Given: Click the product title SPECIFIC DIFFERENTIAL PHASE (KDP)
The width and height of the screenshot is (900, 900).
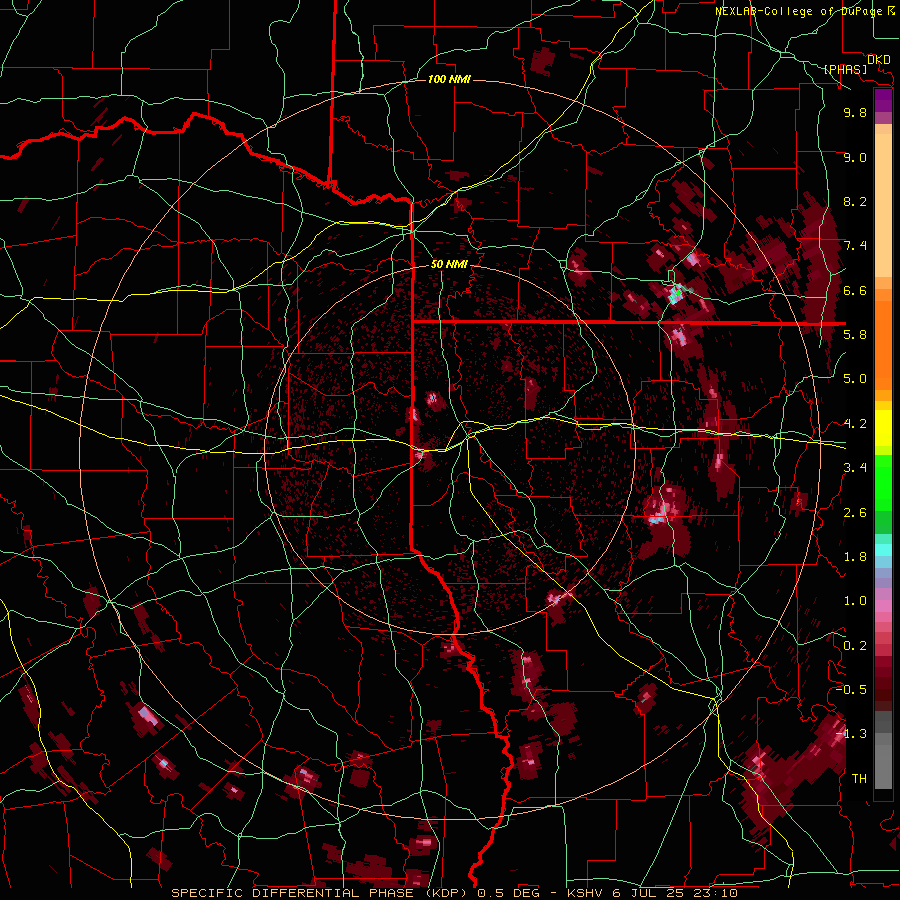Looking at the screenshot, I should point(320,893).
